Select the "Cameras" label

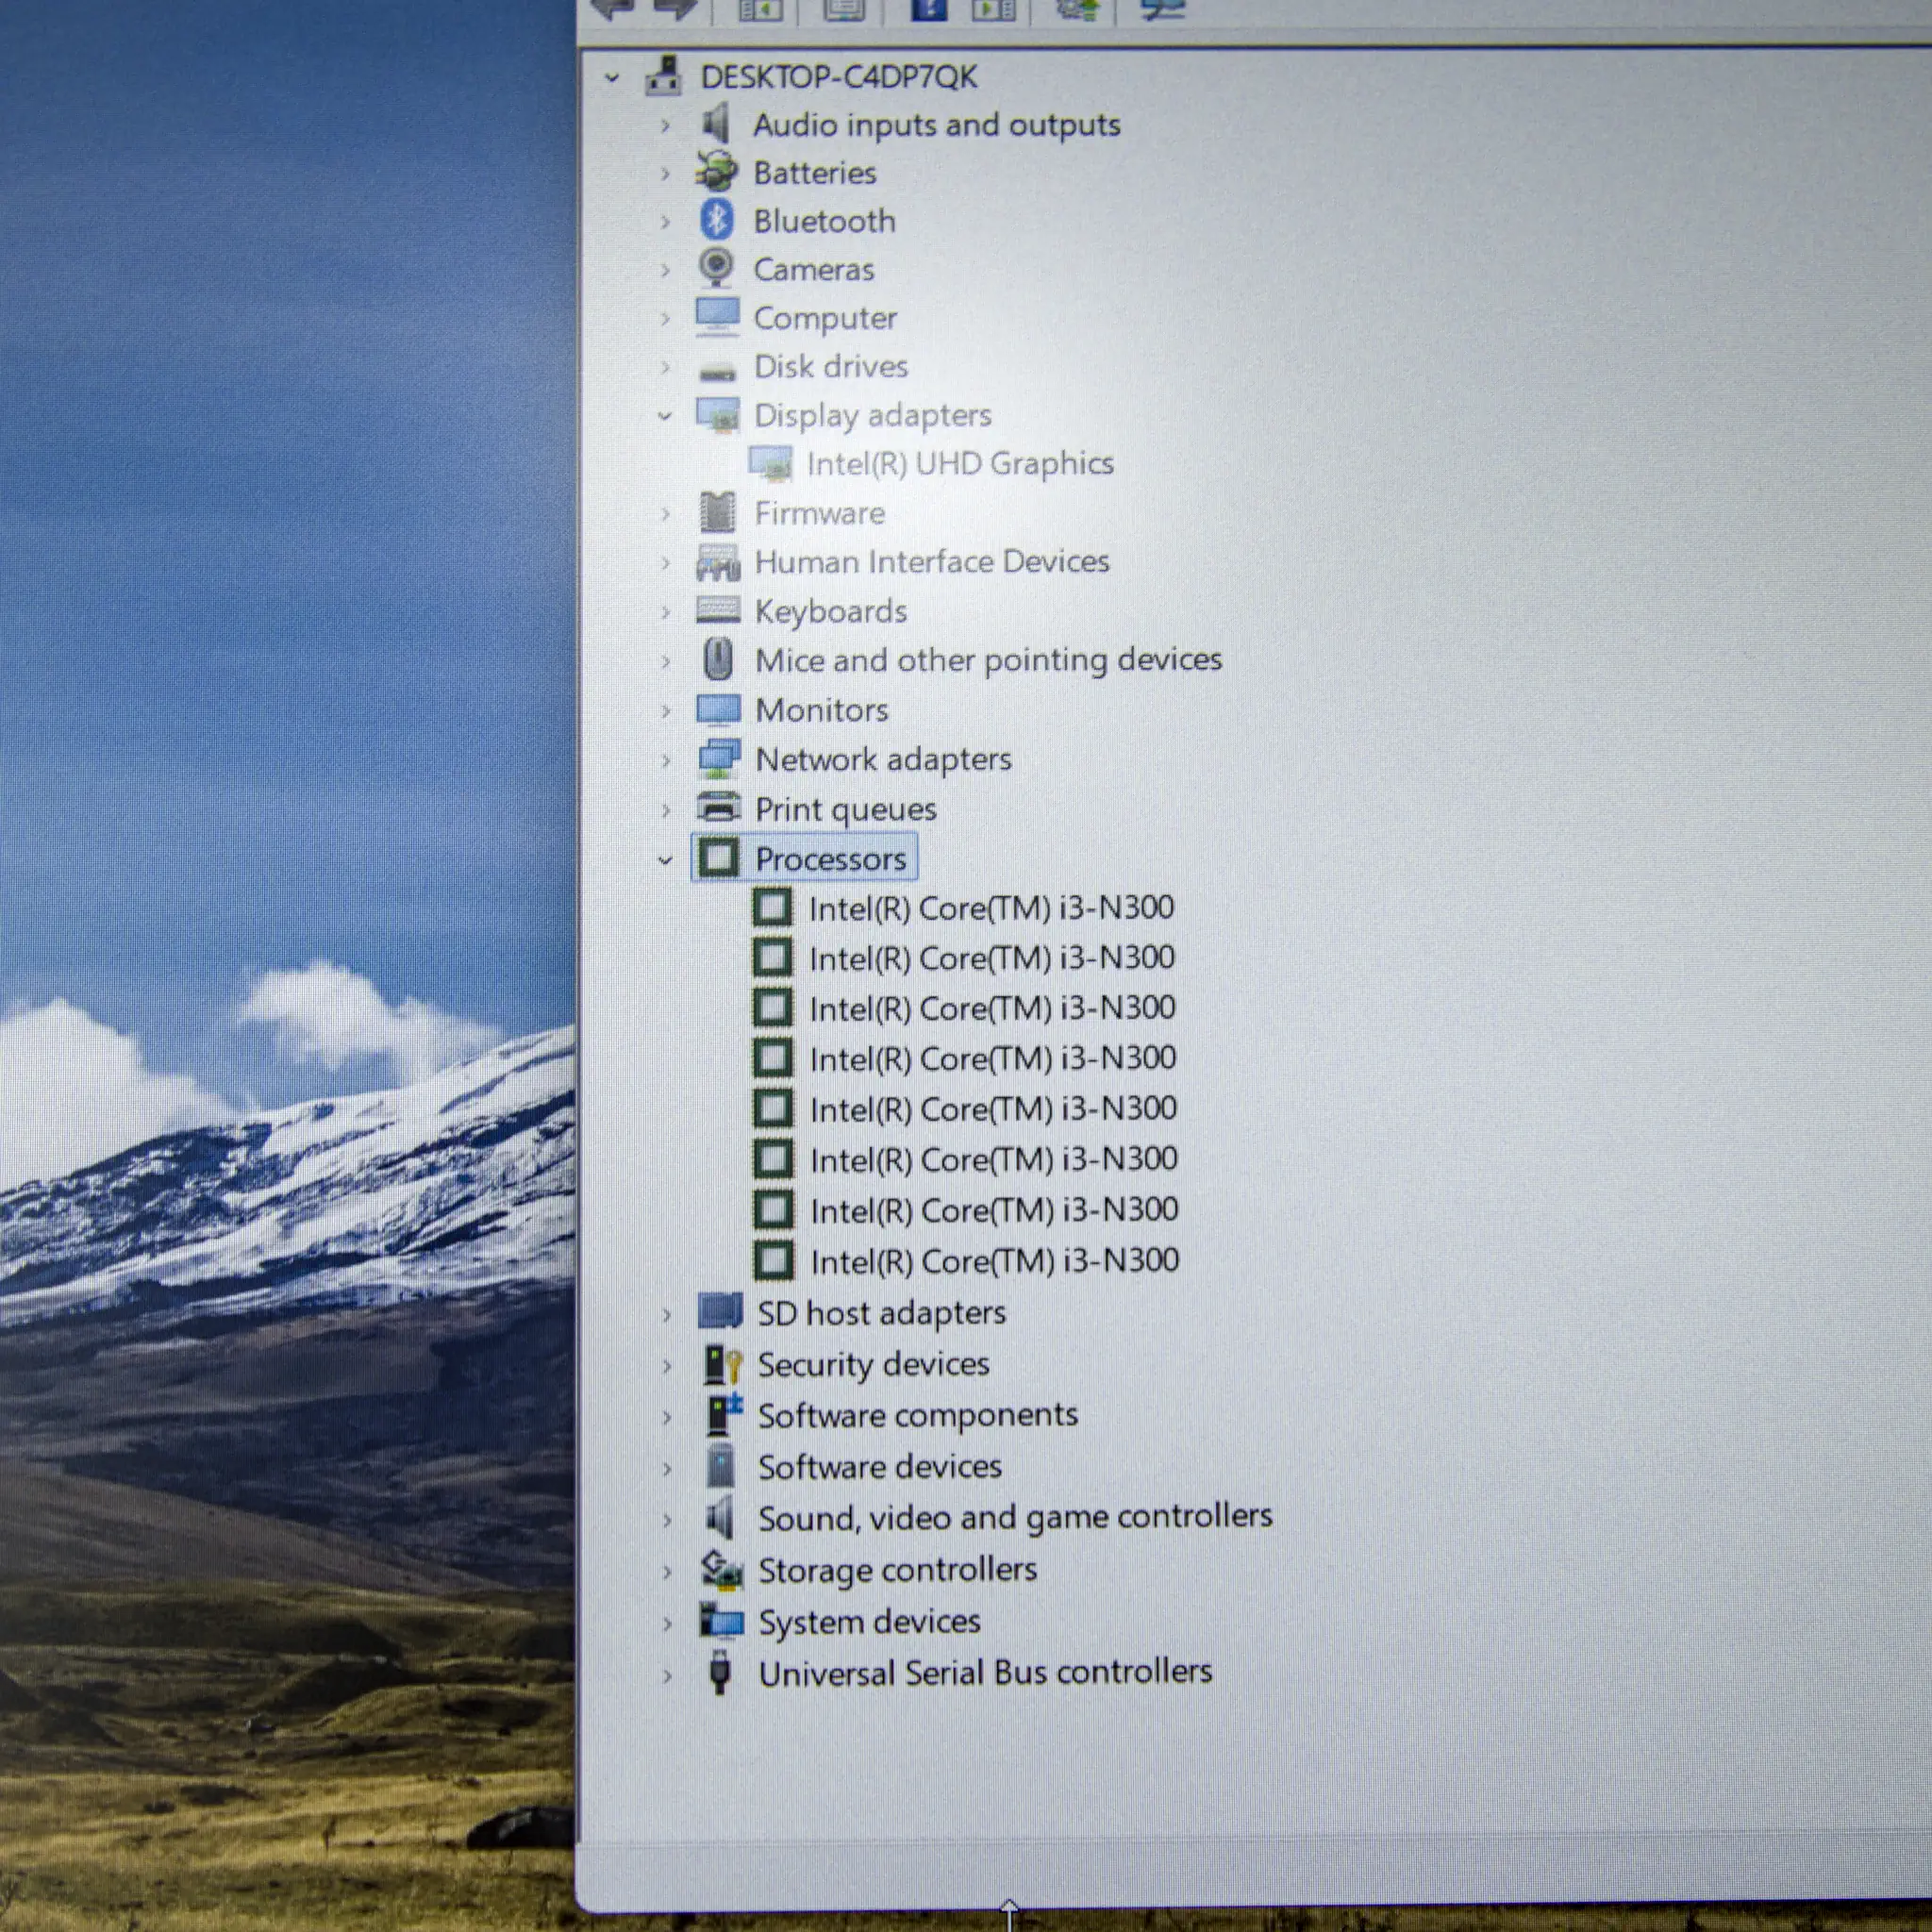coord(814,269)
